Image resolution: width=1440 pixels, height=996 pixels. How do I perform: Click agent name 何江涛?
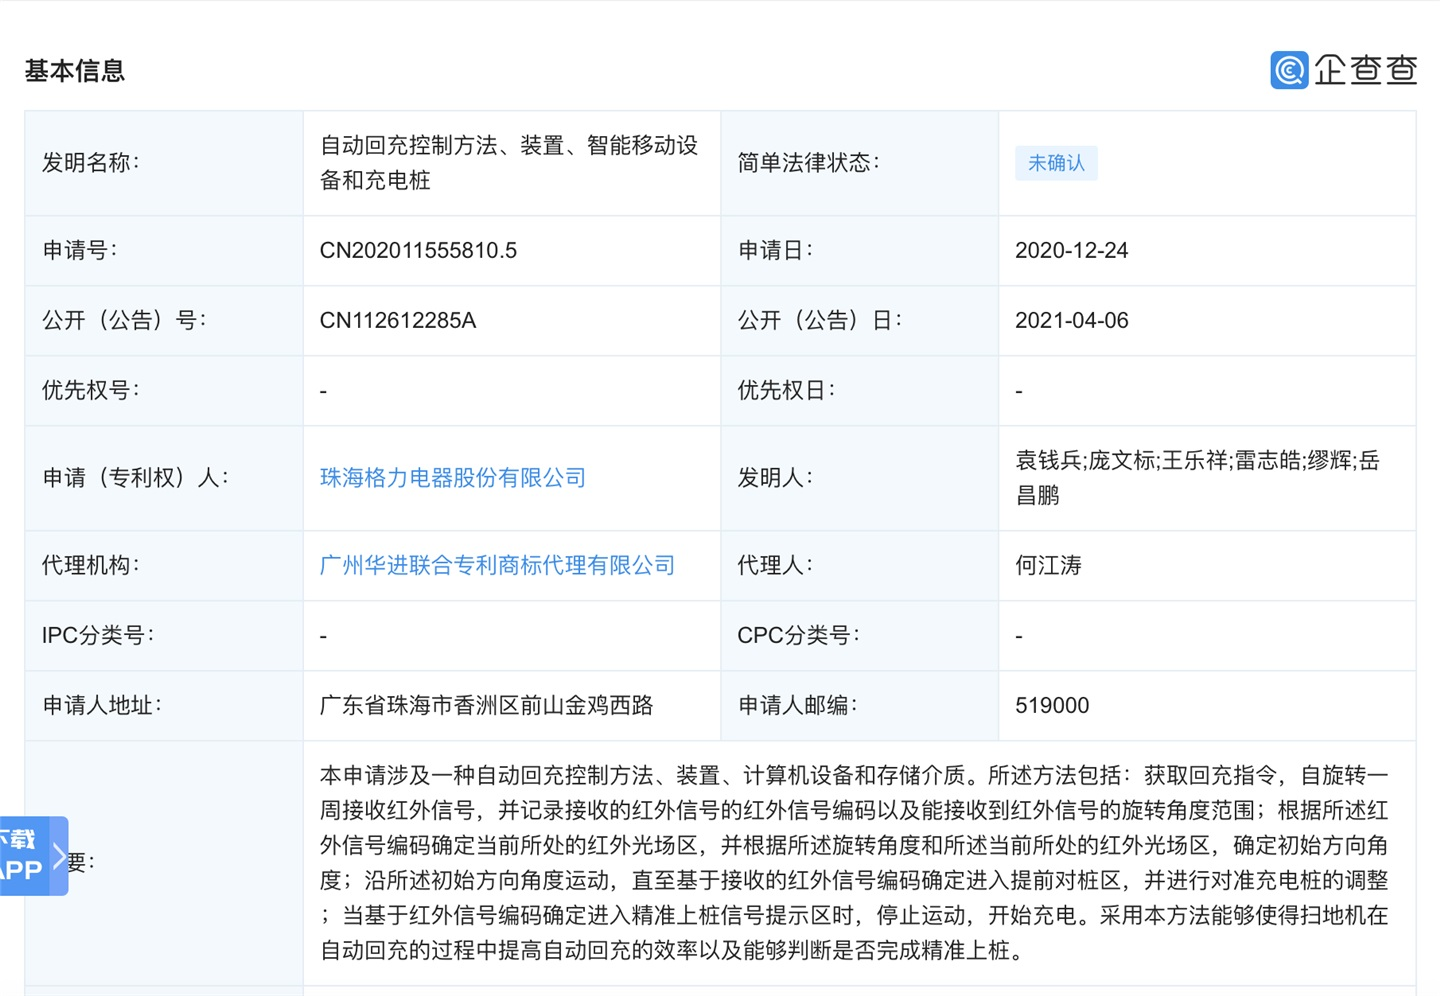1048,566
